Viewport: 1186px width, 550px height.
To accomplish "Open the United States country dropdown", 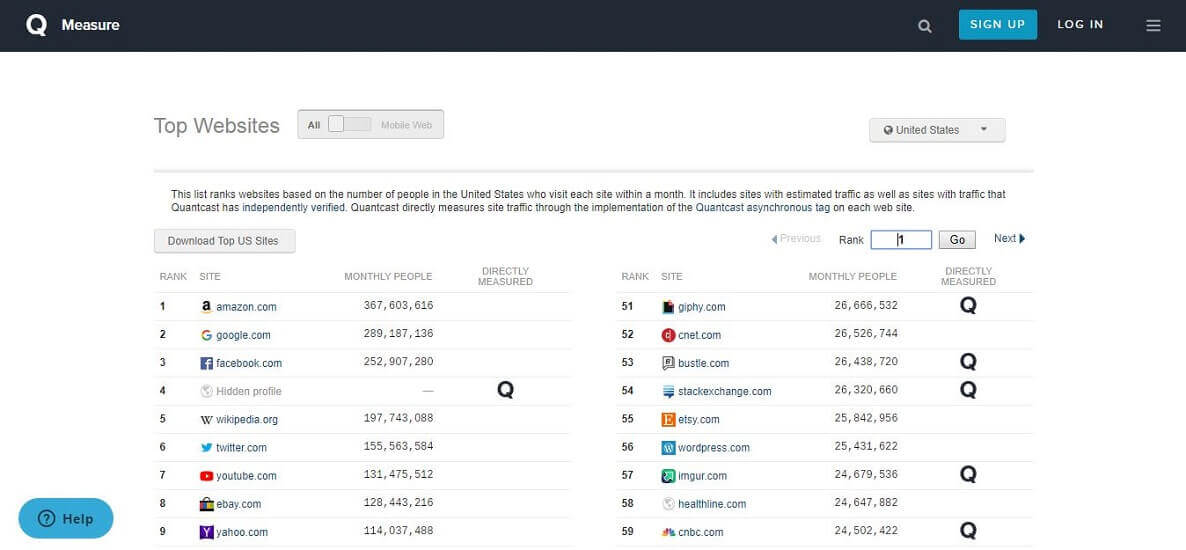I will pos(936,130).
